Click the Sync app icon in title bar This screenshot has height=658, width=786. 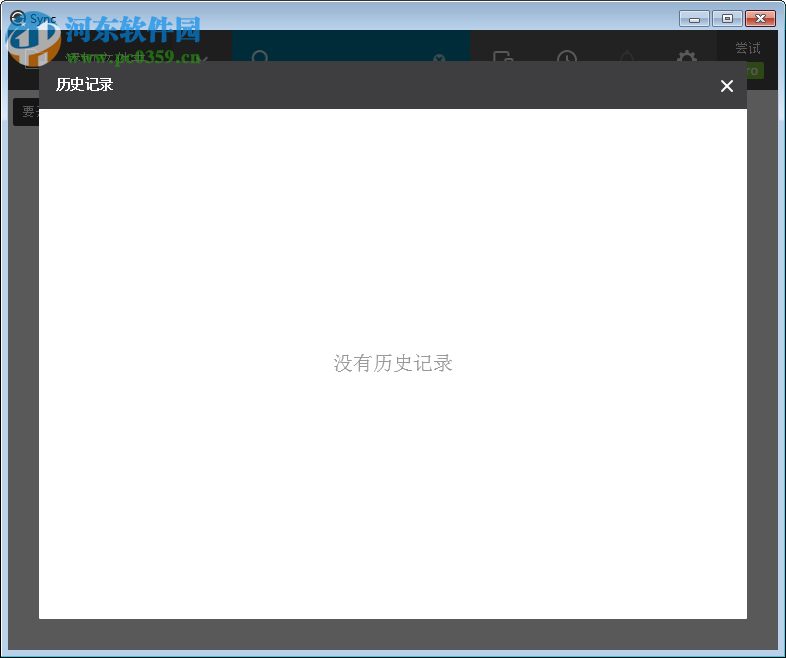pos(18,19)
